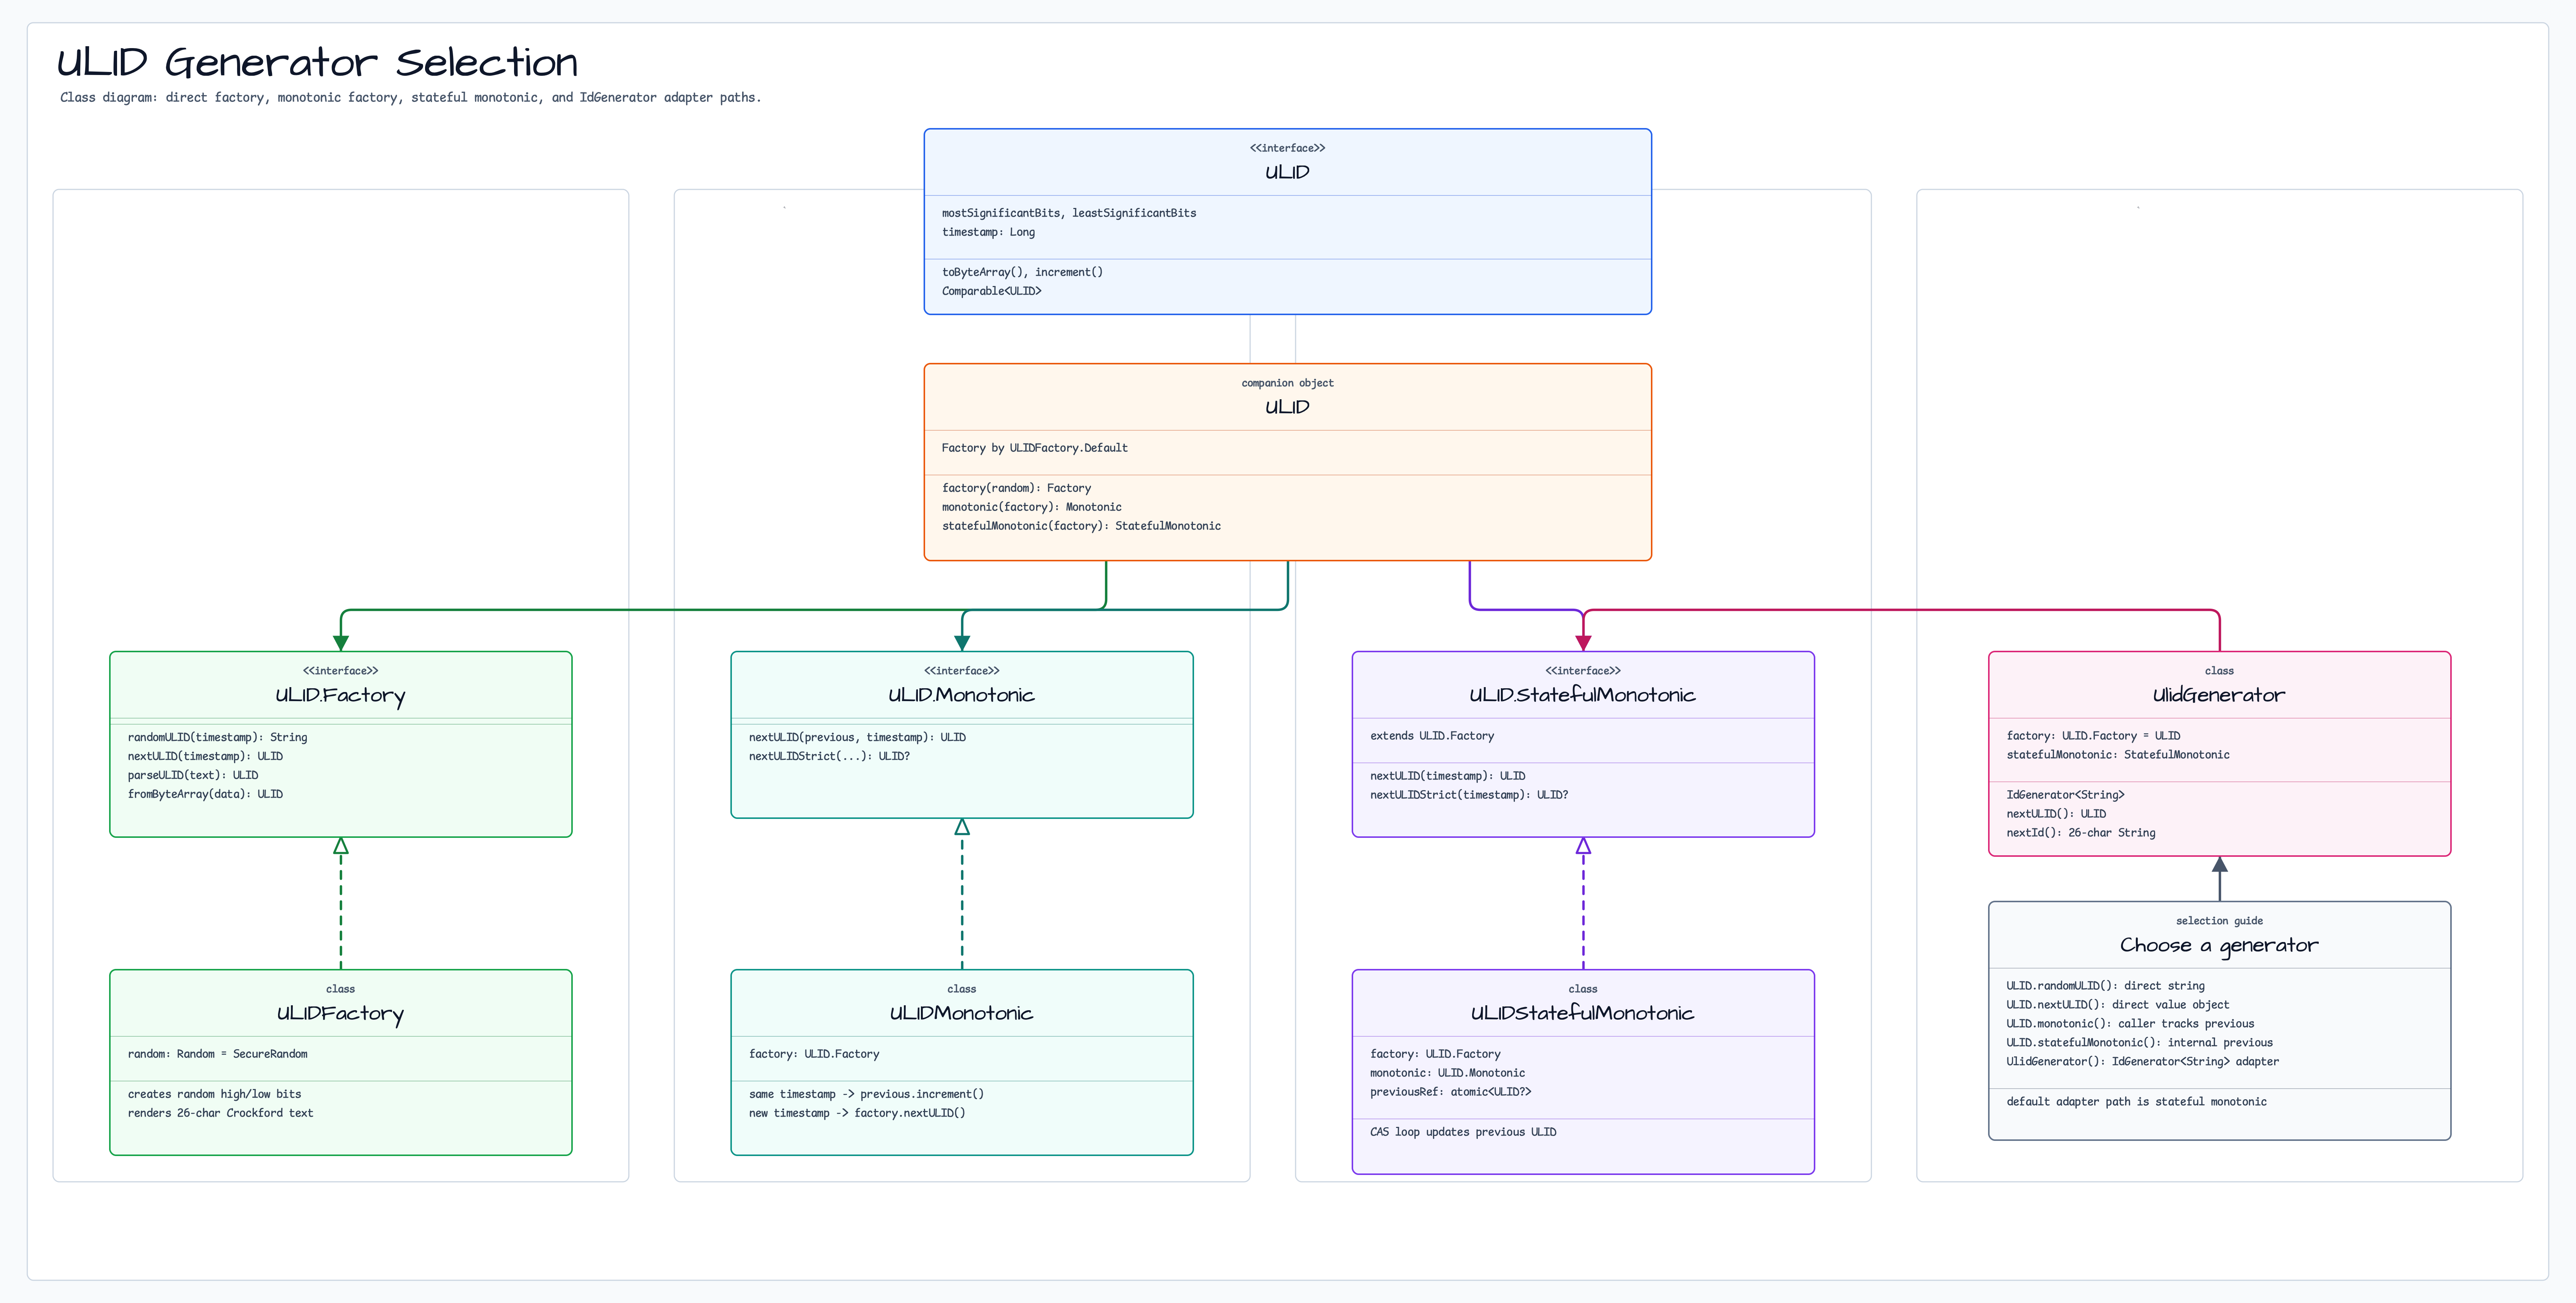
Task: Select 'renders 26-char Crockford text' line
Action: [220, 1113]
